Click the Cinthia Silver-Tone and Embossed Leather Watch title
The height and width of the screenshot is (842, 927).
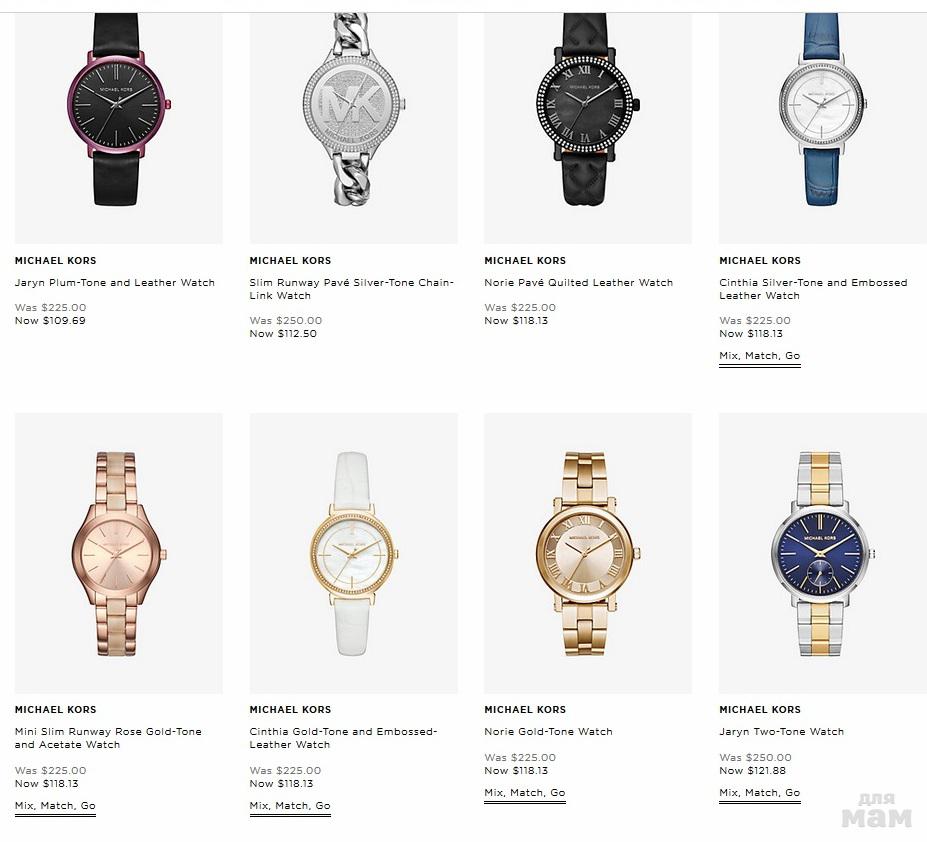tap(813, 289)
